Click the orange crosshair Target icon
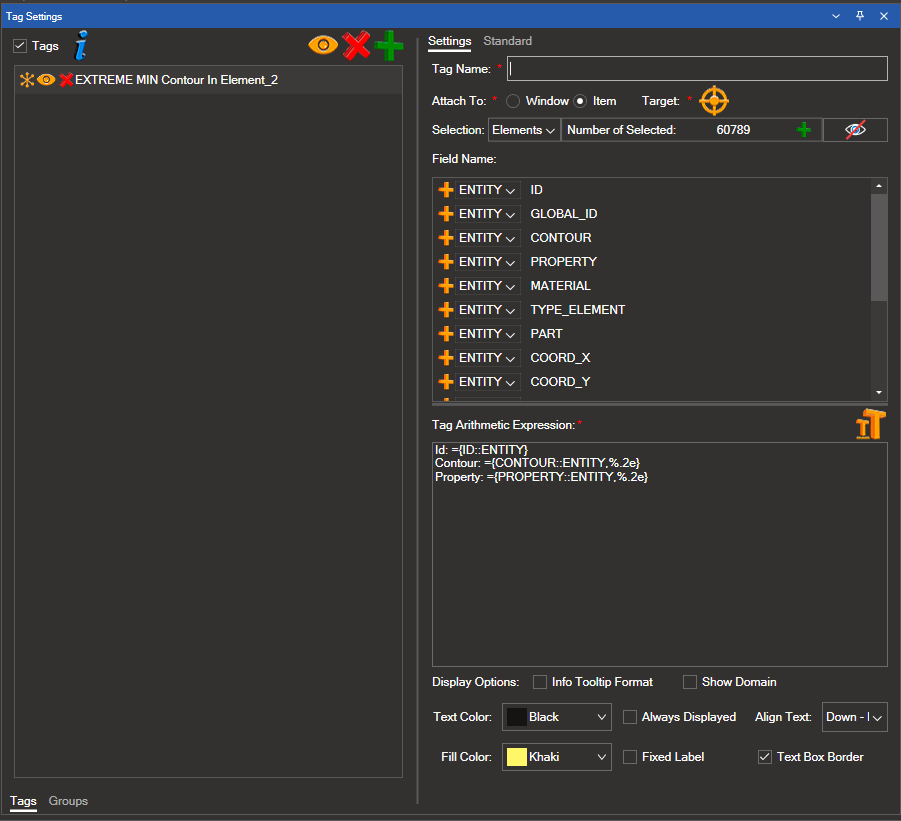Viewport: 901px width, 821px height. (x=714, y=101)
